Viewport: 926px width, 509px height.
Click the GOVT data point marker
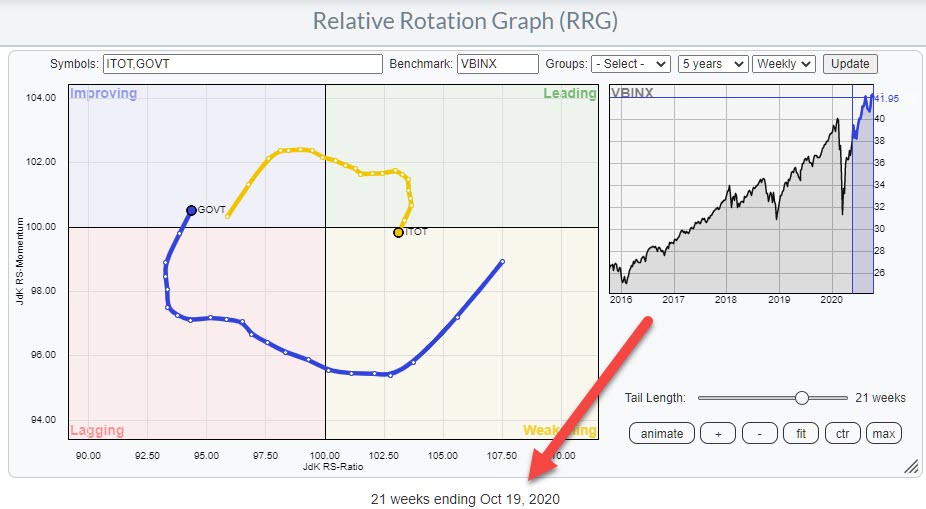(x=191, y=210)
